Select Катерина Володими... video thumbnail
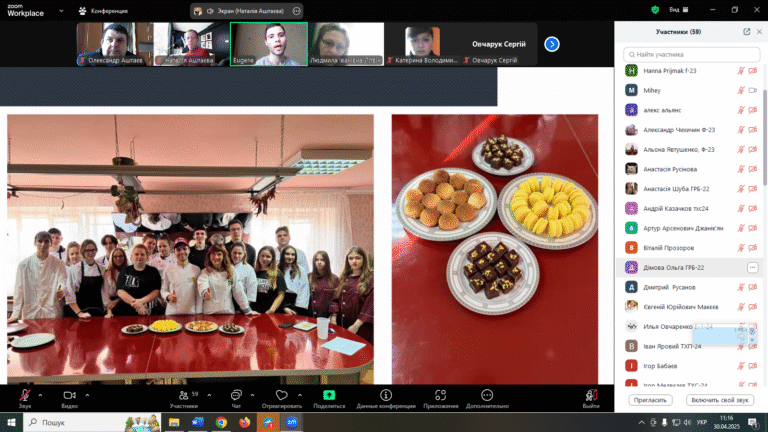 422,44
